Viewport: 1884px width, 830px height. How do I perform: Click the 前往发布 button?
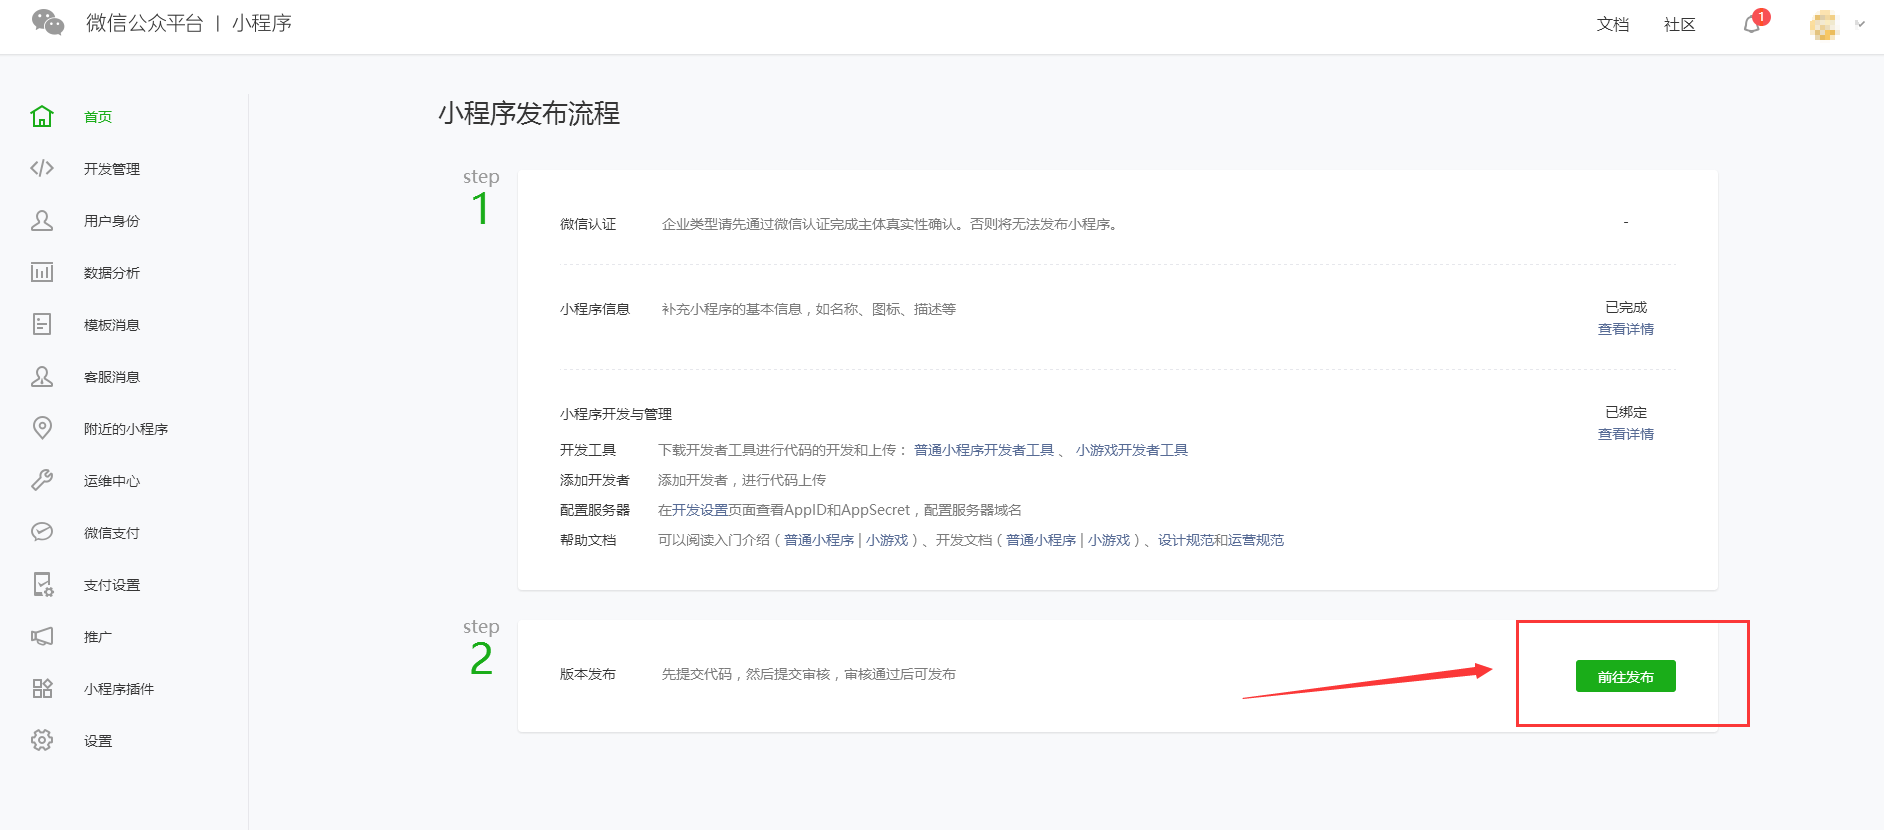point(1626,676)
